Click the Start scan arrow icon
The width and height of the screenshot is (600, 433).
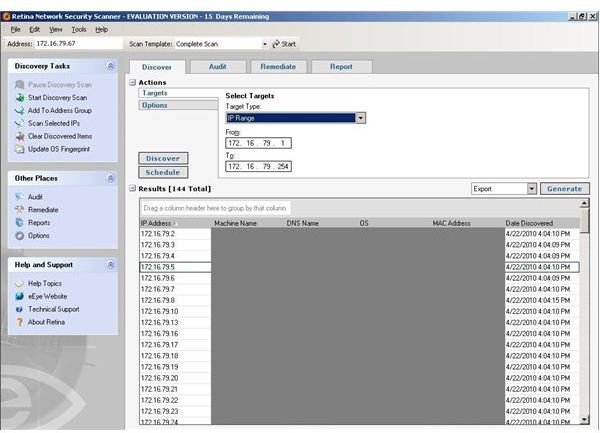276,44
